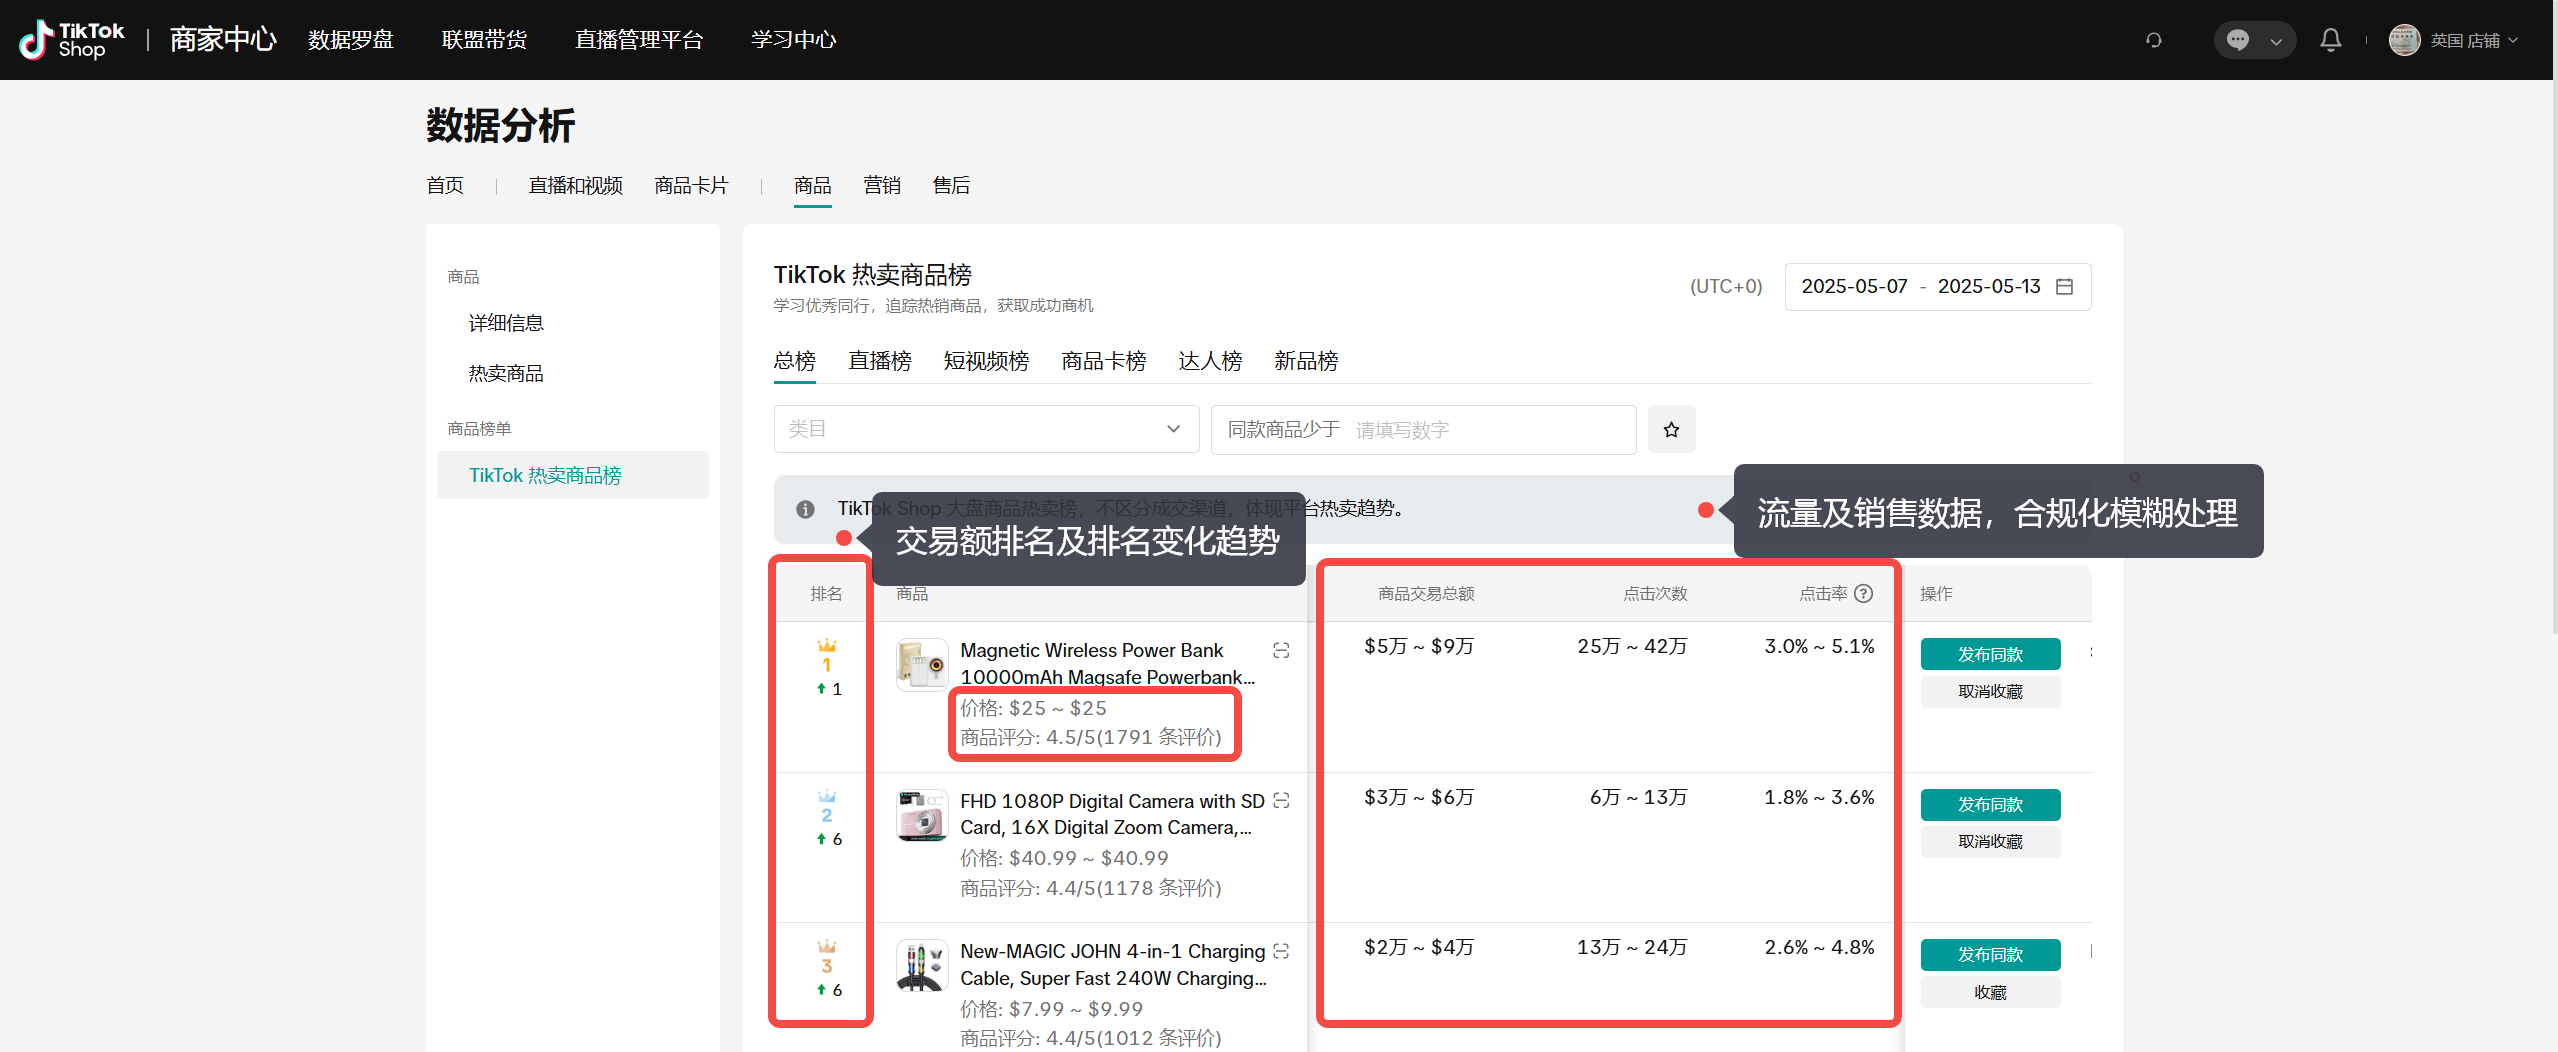Open the notification bell

pos(2330,40)
